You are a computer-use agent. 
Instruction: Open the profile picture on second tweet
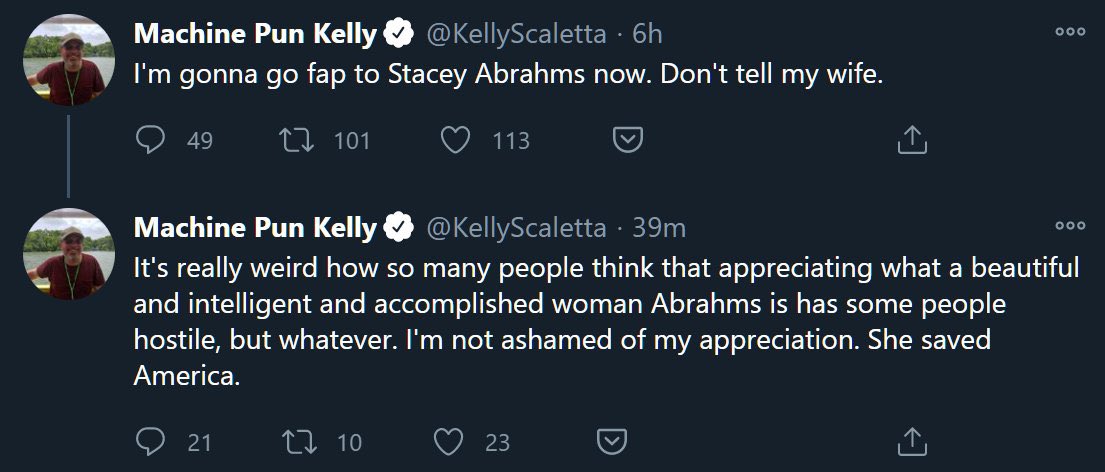pos(69,255)
